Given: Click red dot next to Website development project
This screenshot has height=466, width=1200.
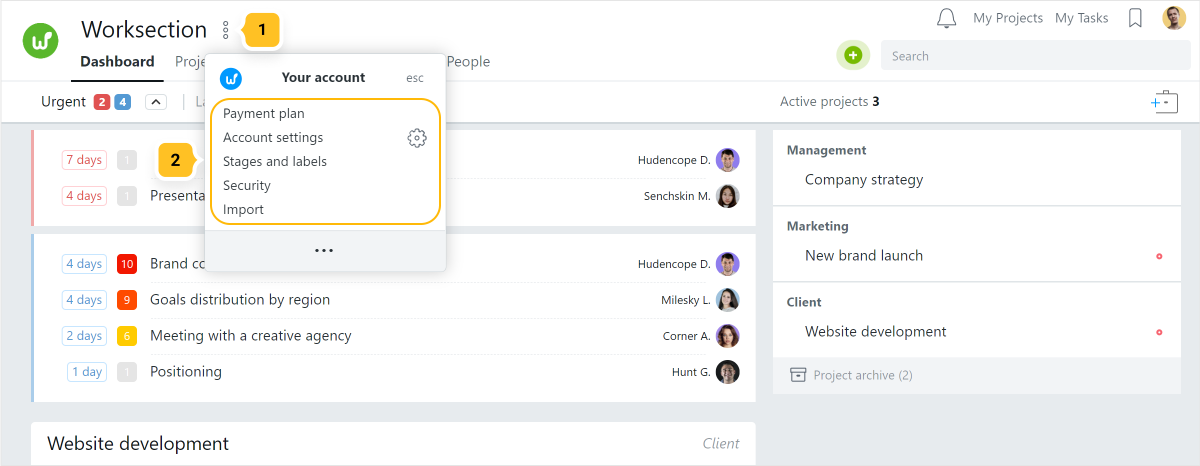Looking at the screenshot, I should 1159,332.
